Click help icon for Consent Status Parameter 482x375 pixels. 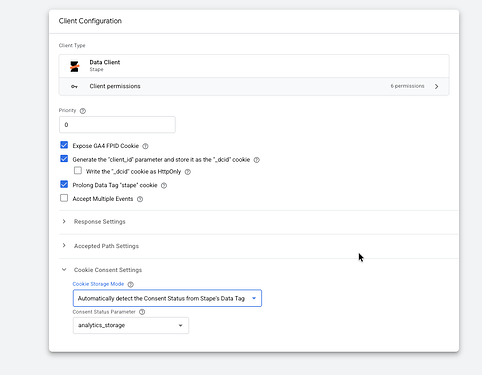pos(142,312)
